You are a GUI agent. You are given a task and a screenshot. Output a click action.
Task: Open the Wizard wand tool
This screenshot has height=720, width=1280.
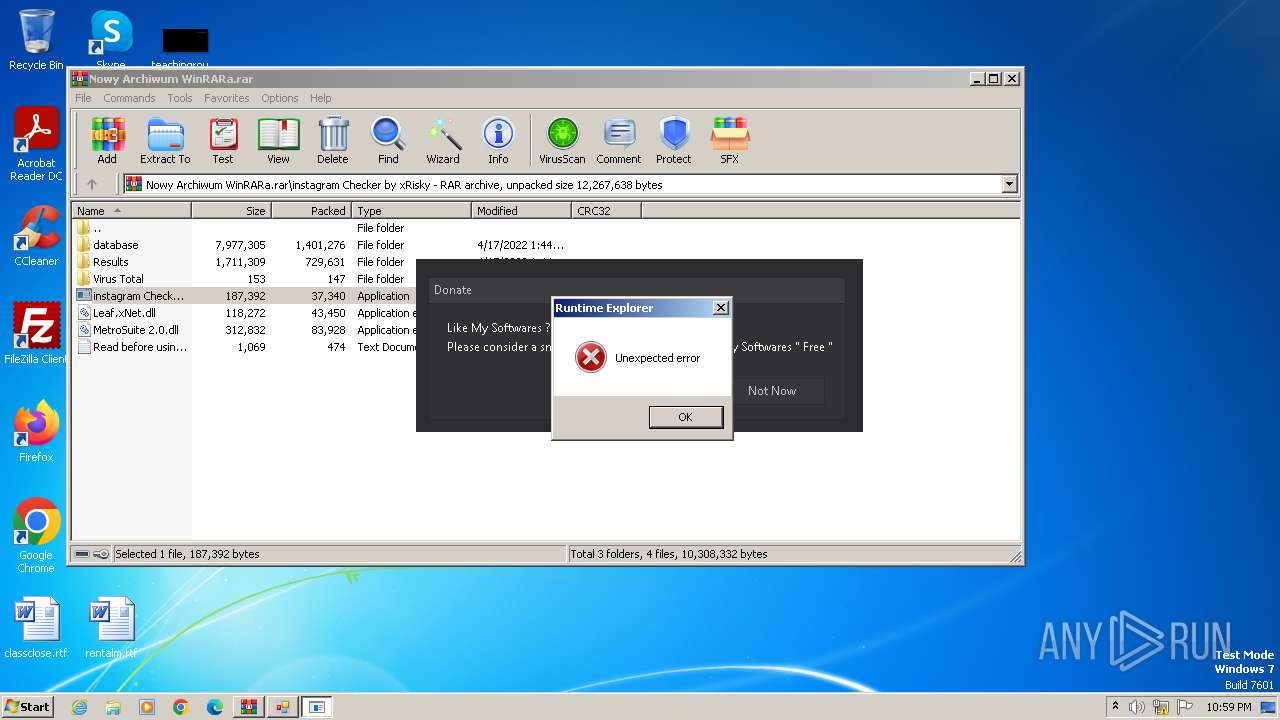pyautogui.click(x=443, y=141)
